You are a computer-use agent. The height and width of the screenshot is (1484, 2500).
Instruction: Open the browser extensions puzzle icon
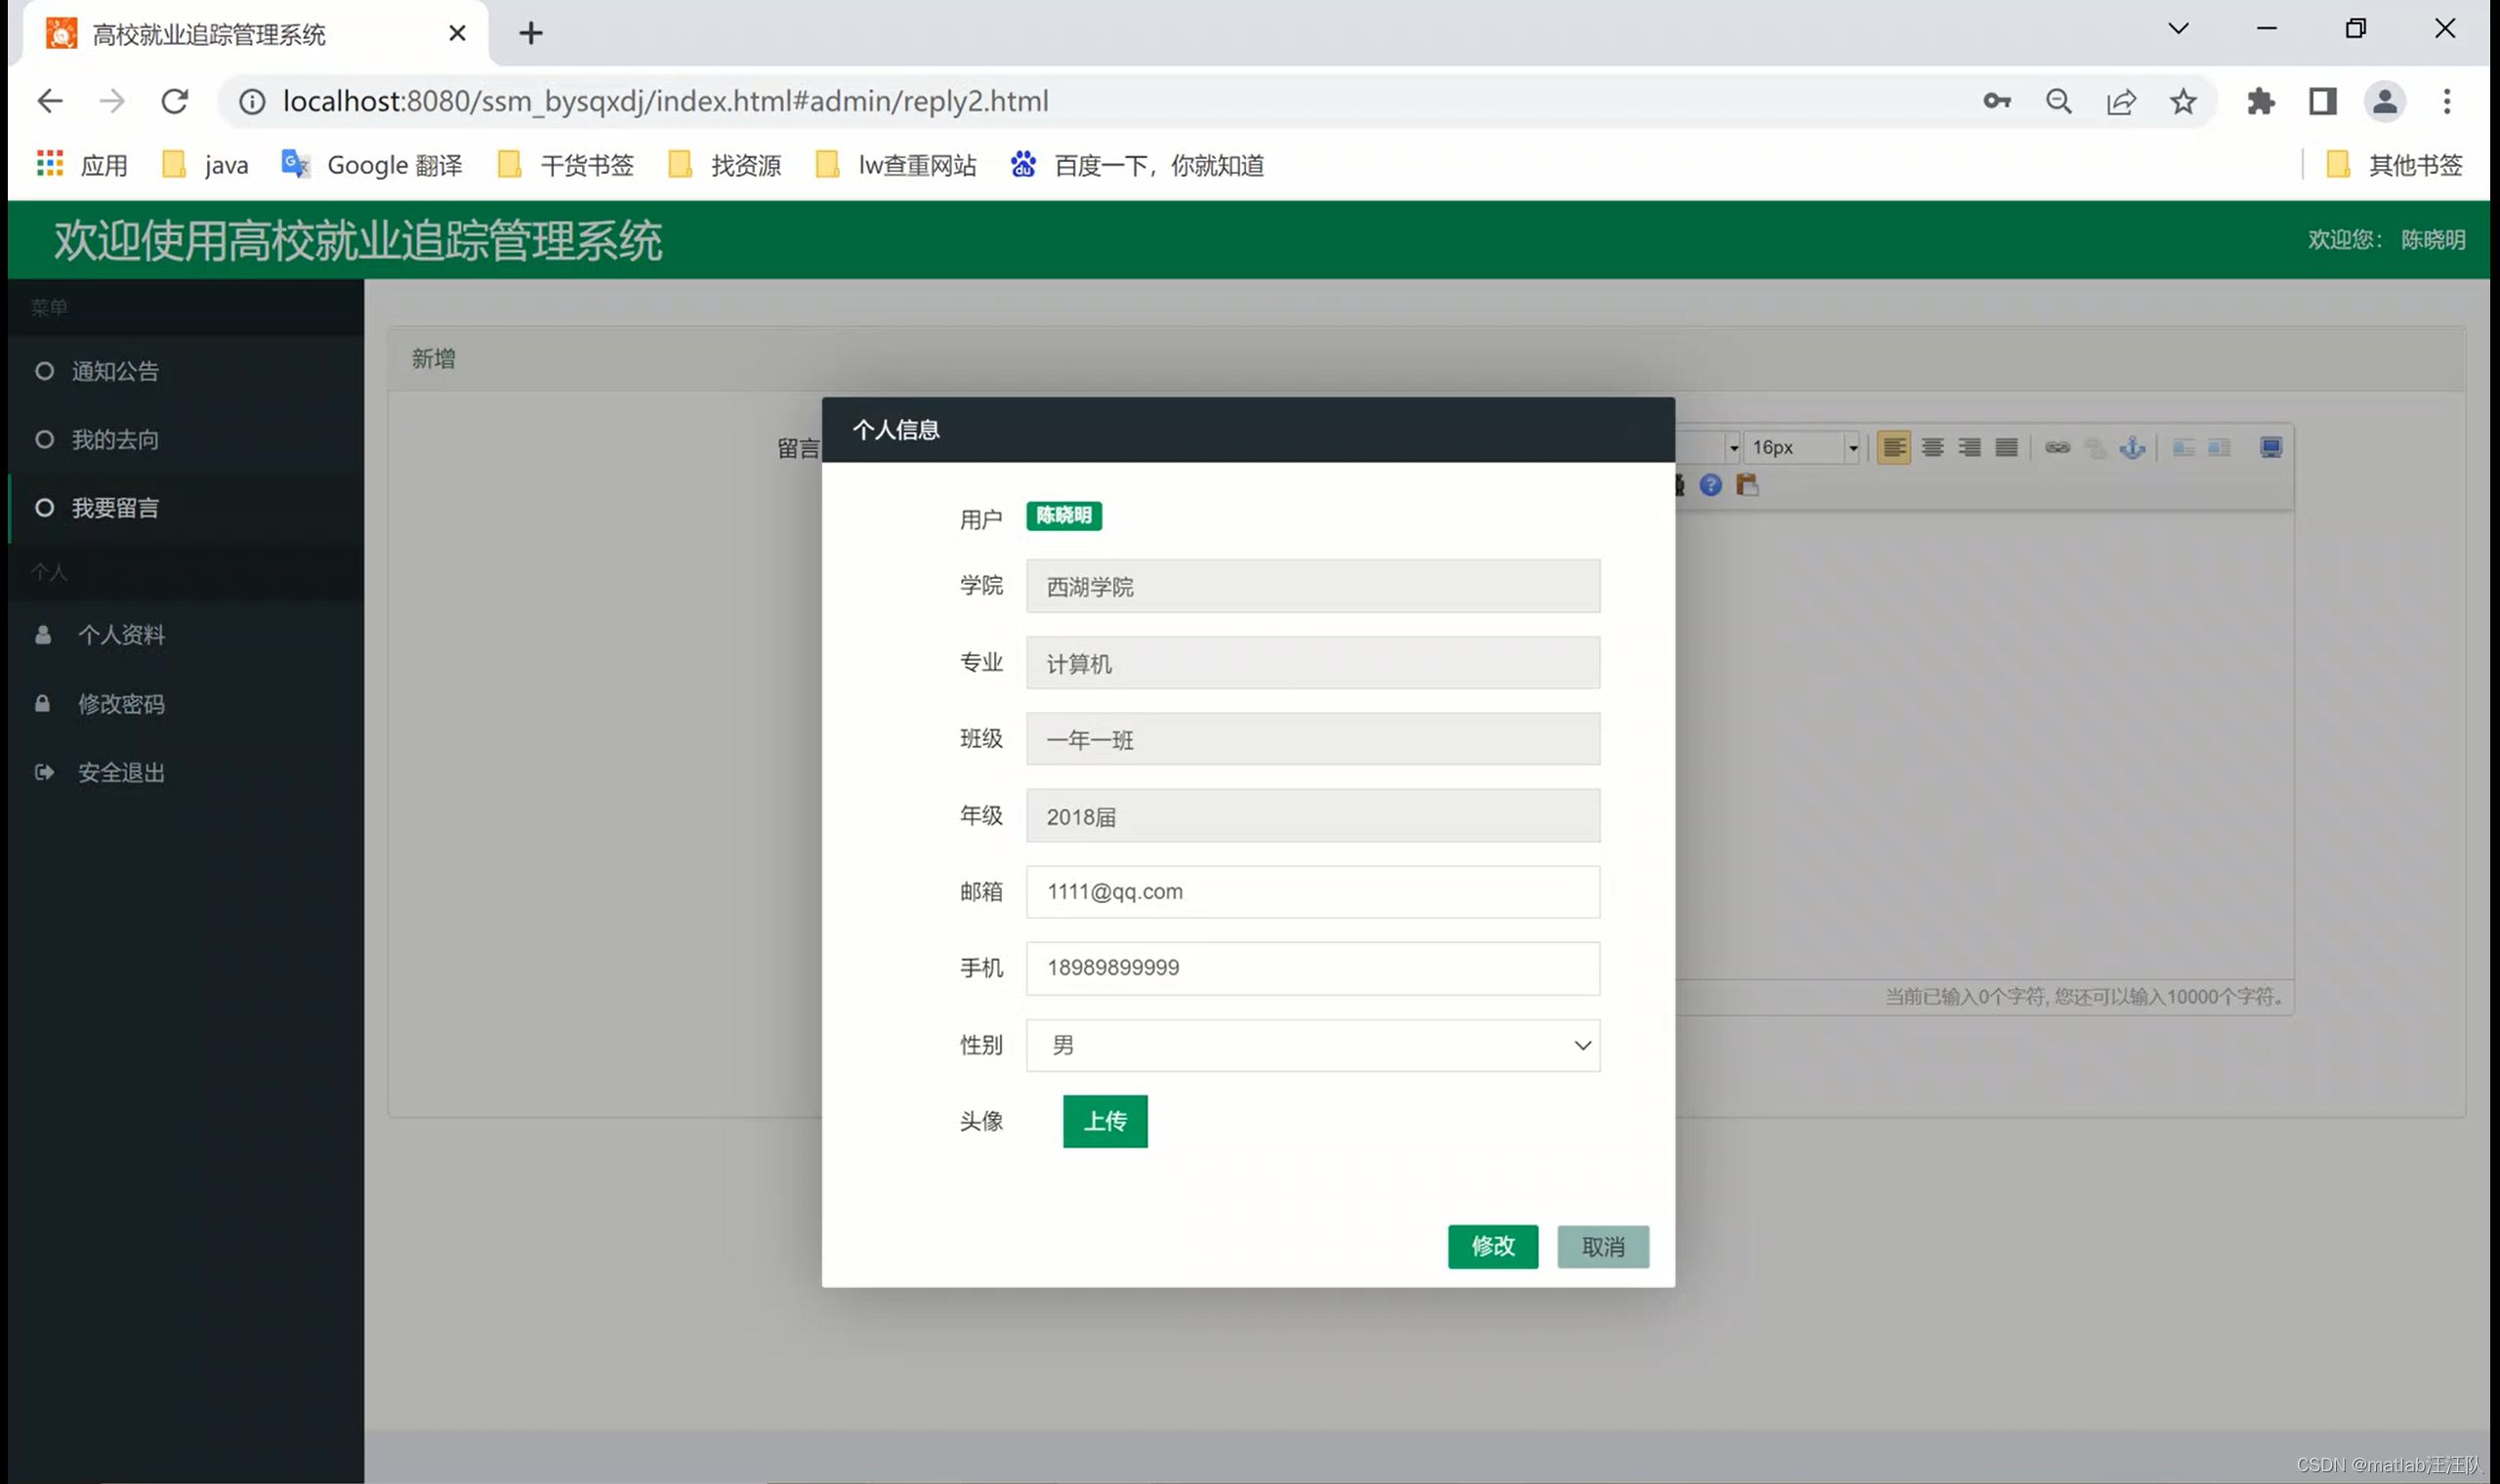tap(2260, 101)
